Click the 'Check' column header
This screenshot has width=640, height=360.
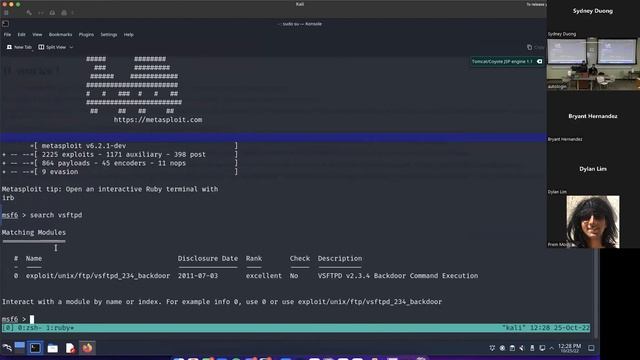(300, 258)
